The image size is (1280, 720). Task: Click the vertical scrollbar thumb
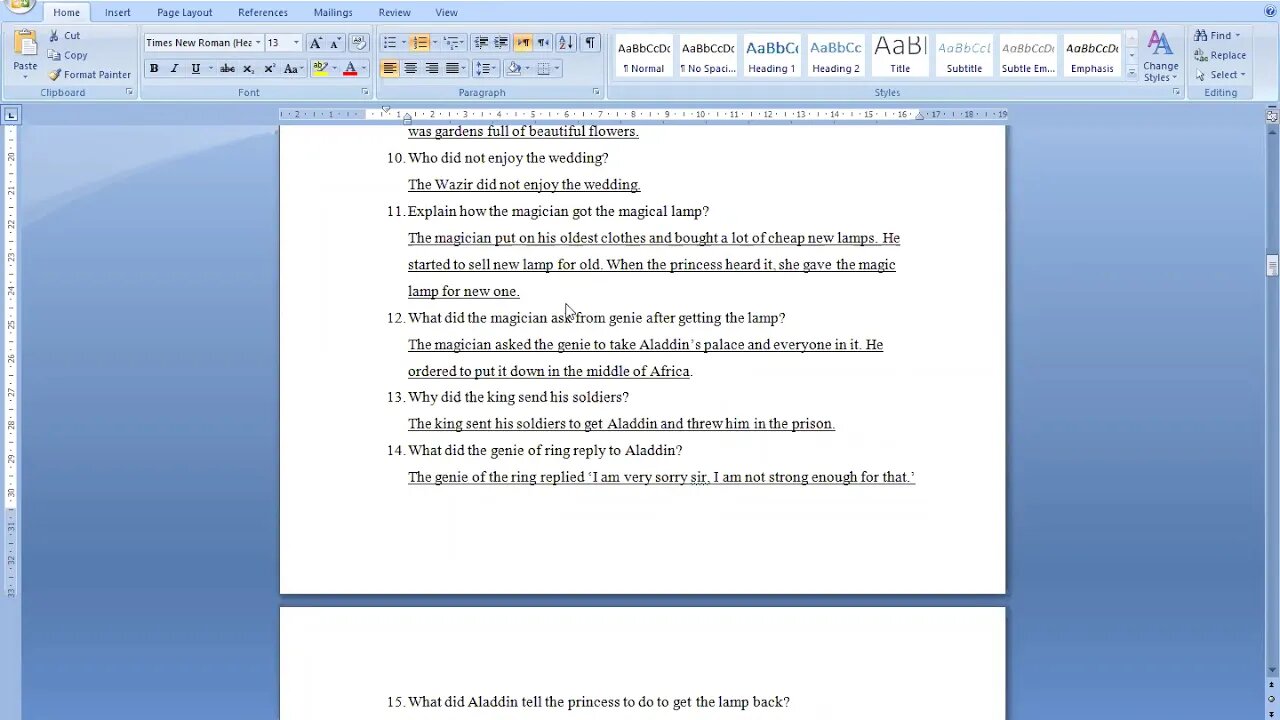coord(1272,265)
